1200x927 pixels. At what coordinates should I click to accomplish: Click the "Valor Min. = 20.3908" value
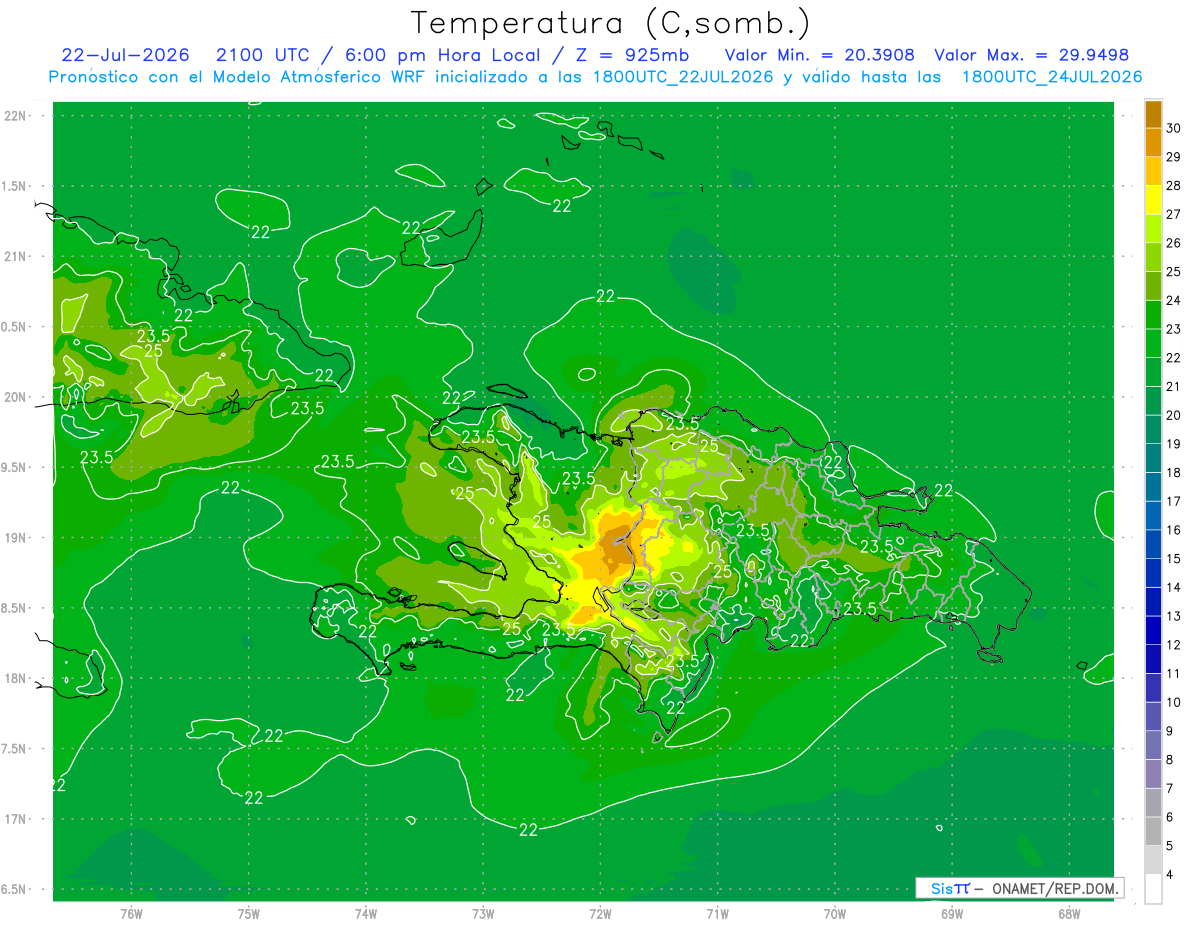pos(820,55)
